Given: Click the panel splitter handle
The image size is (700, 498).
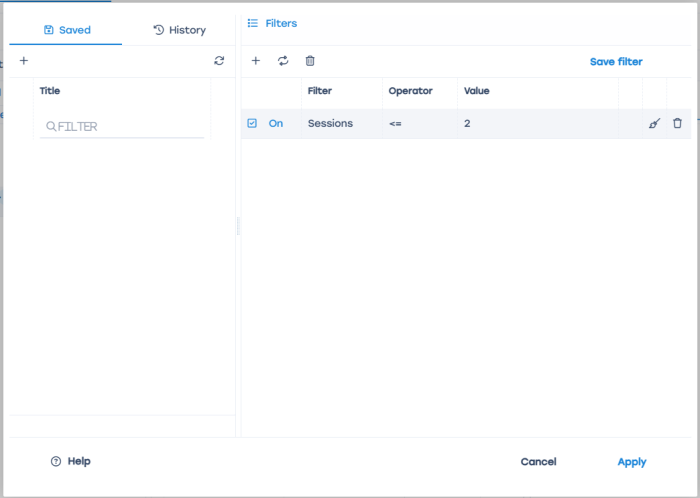Looking at the screenshot, I should (x=238, y=226).
